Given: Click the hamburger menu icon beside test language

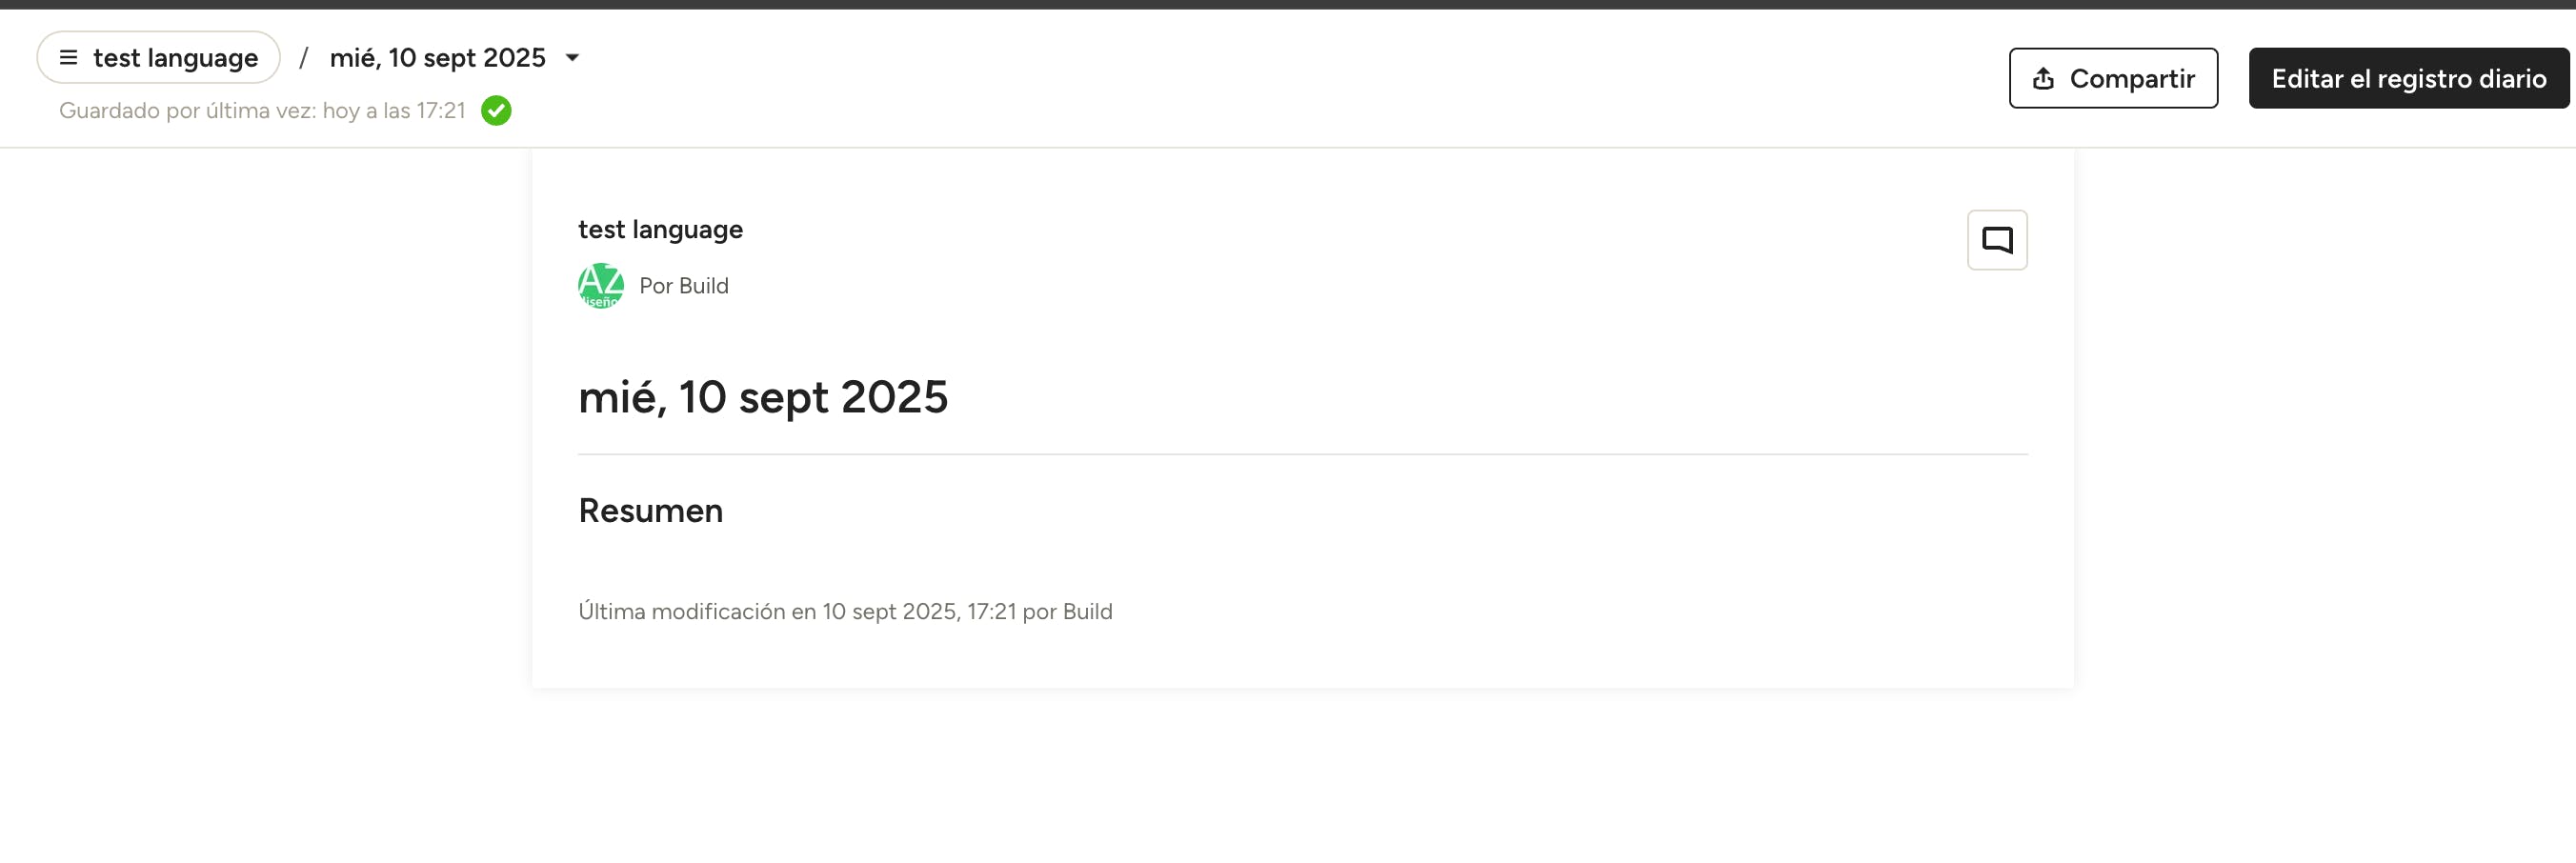Looking at the screenshot, I should point(68,58).
